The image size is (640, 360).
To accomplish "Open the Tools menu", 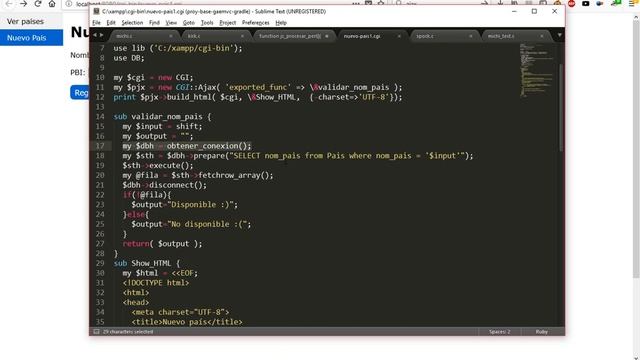I will 207,23.
